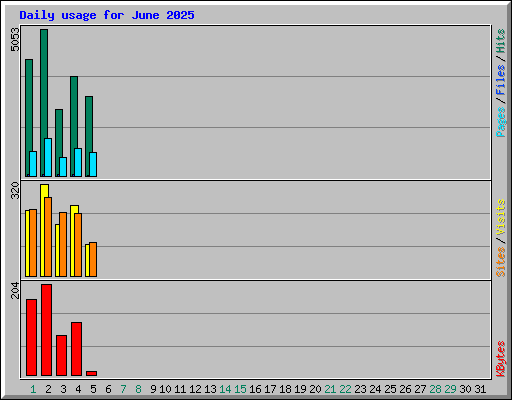Click the 'Hits' legend label
This screenshot has height=400, width=512.
tap(501, 41)
